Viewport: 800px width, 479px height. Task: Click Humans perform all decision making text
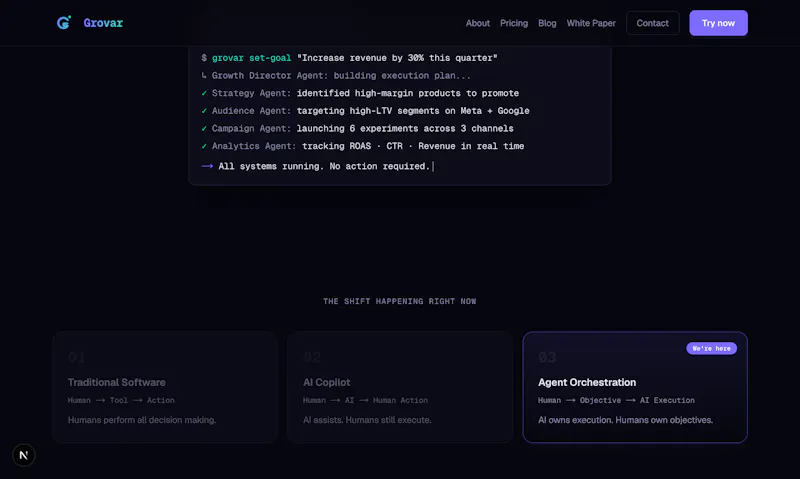coord(142,420)
